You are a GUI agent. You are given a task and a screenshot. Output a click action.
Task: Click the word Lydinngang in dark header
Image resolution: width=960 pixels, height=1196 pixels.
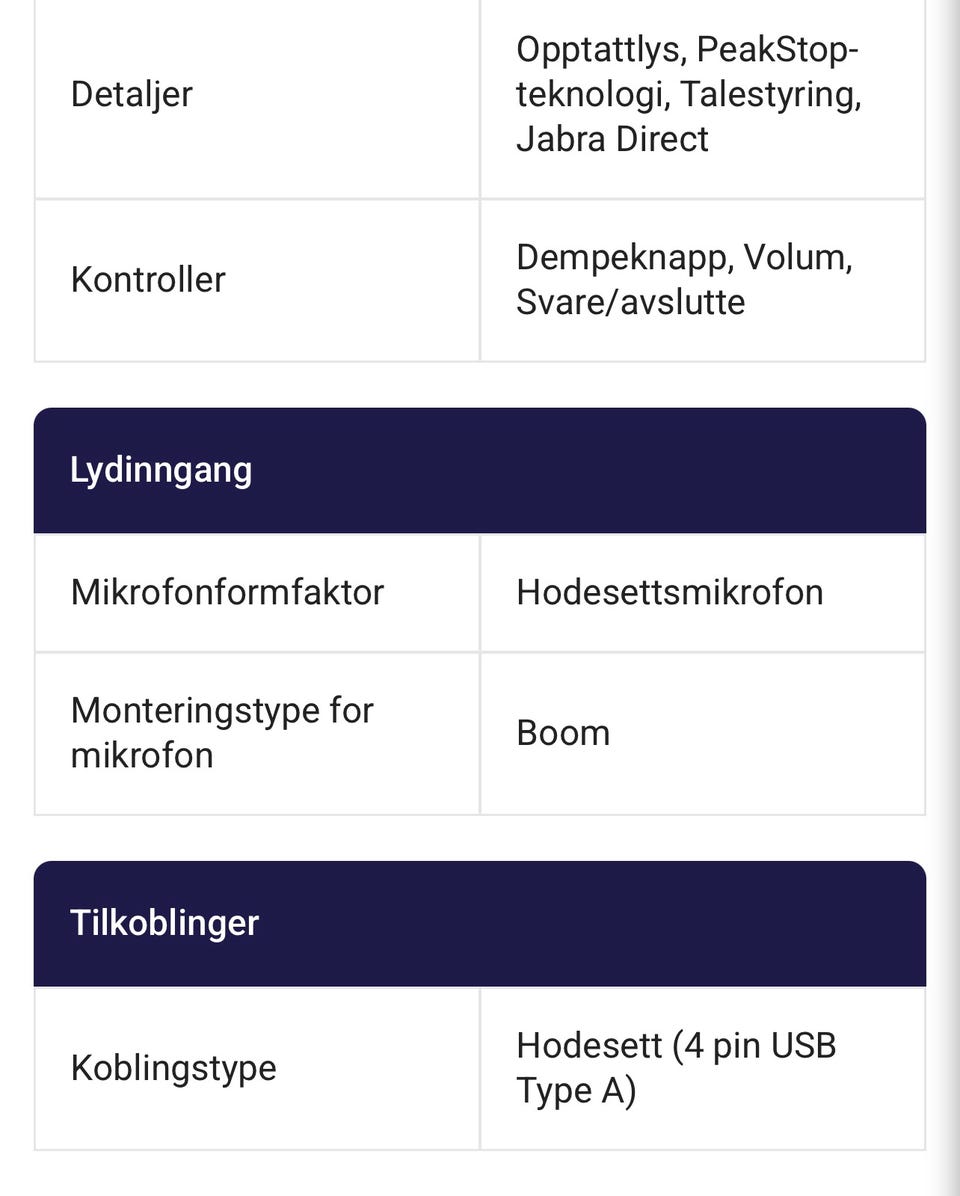[161, 470]
